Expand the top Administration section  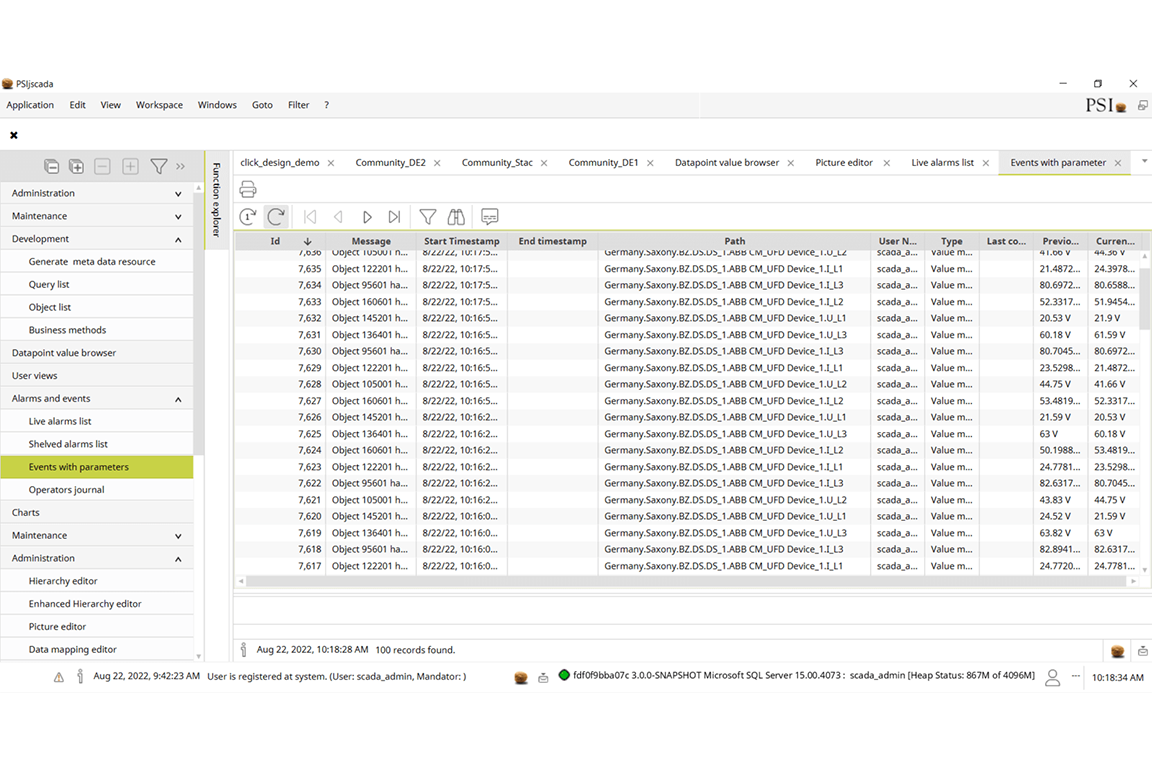[x=178, y=194]
